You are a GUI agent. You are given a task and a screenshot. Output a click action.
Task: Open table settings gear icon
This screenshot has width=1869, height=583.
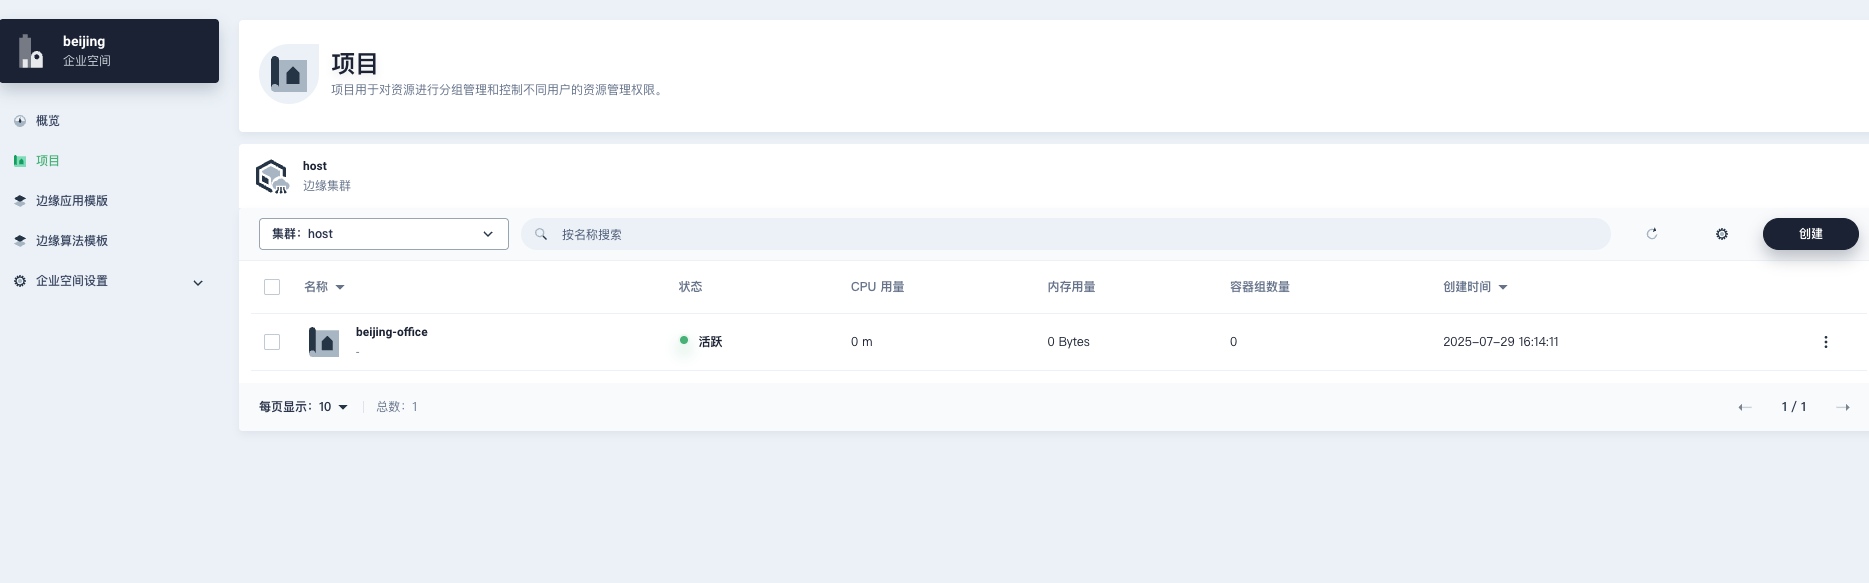[1722, 234]
